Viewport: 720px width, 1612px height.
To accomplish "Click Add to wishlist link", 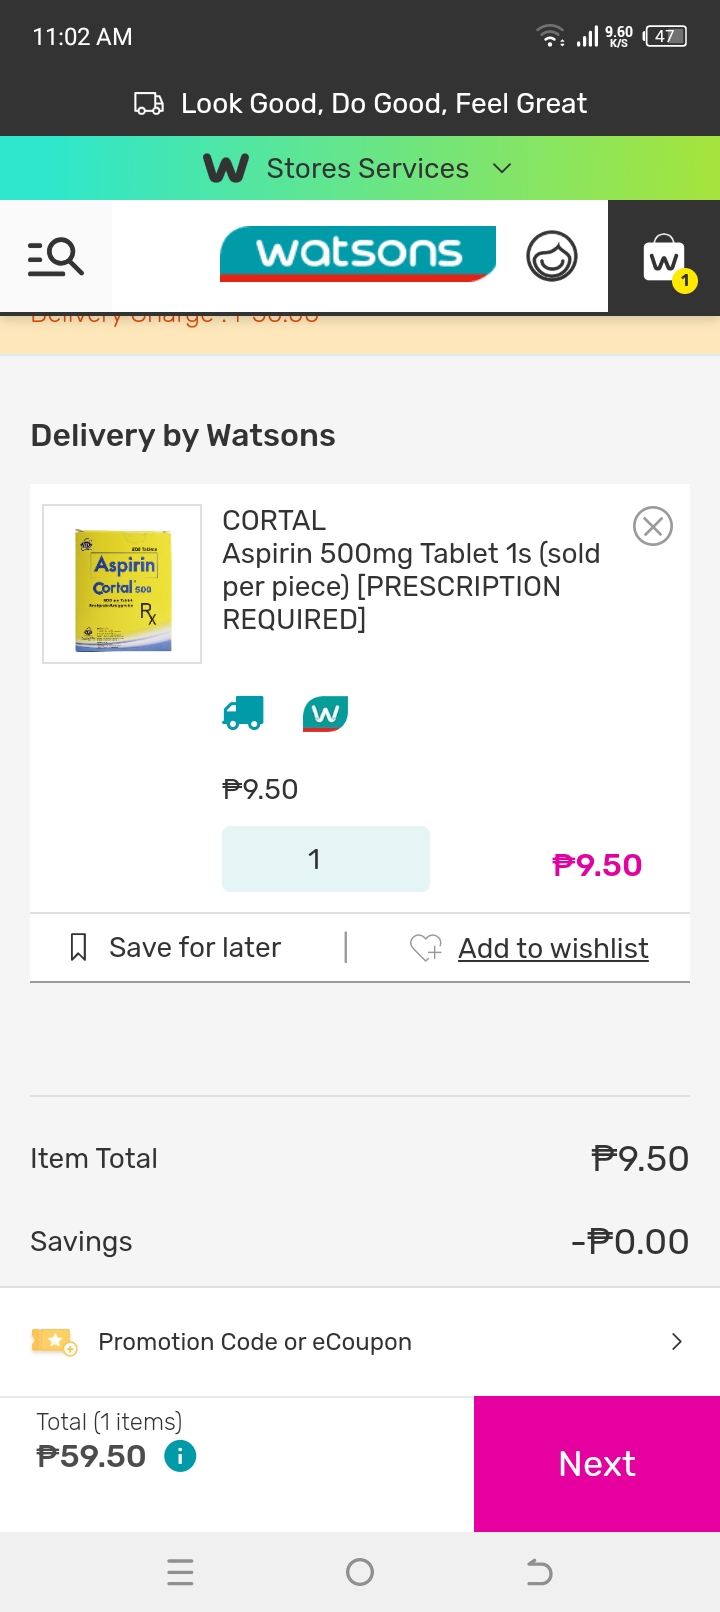I will click(553, 948).
